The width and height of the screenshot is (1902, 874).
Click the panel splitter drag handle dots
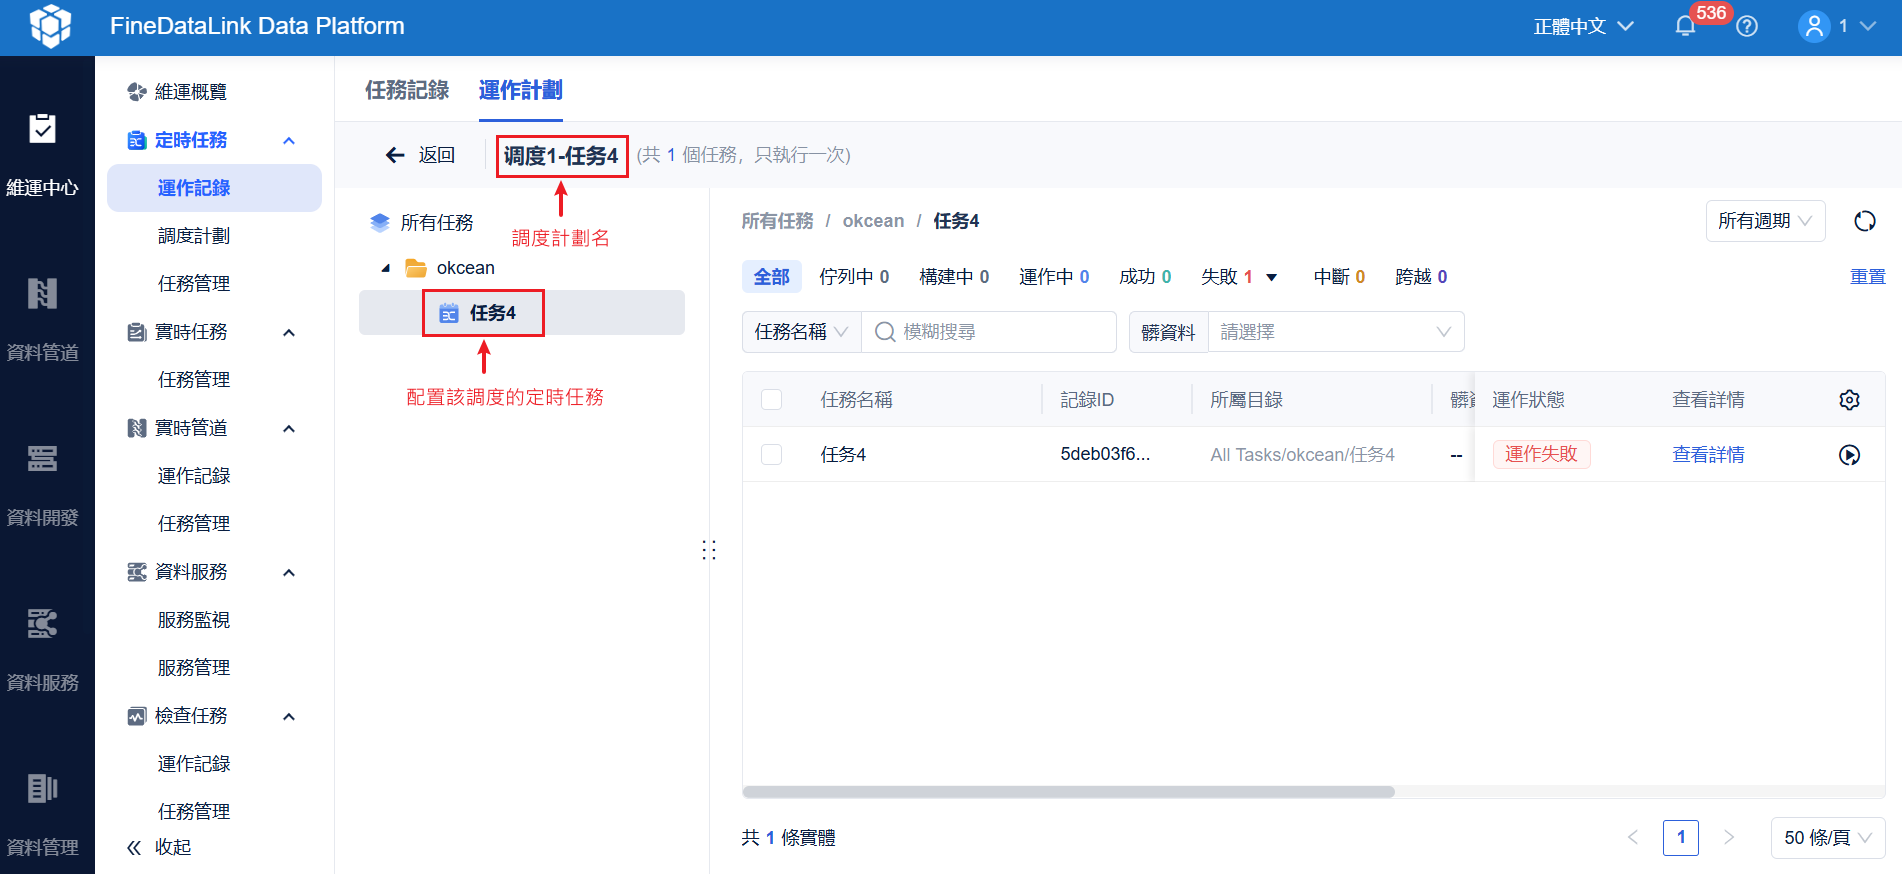coord(709,550)
